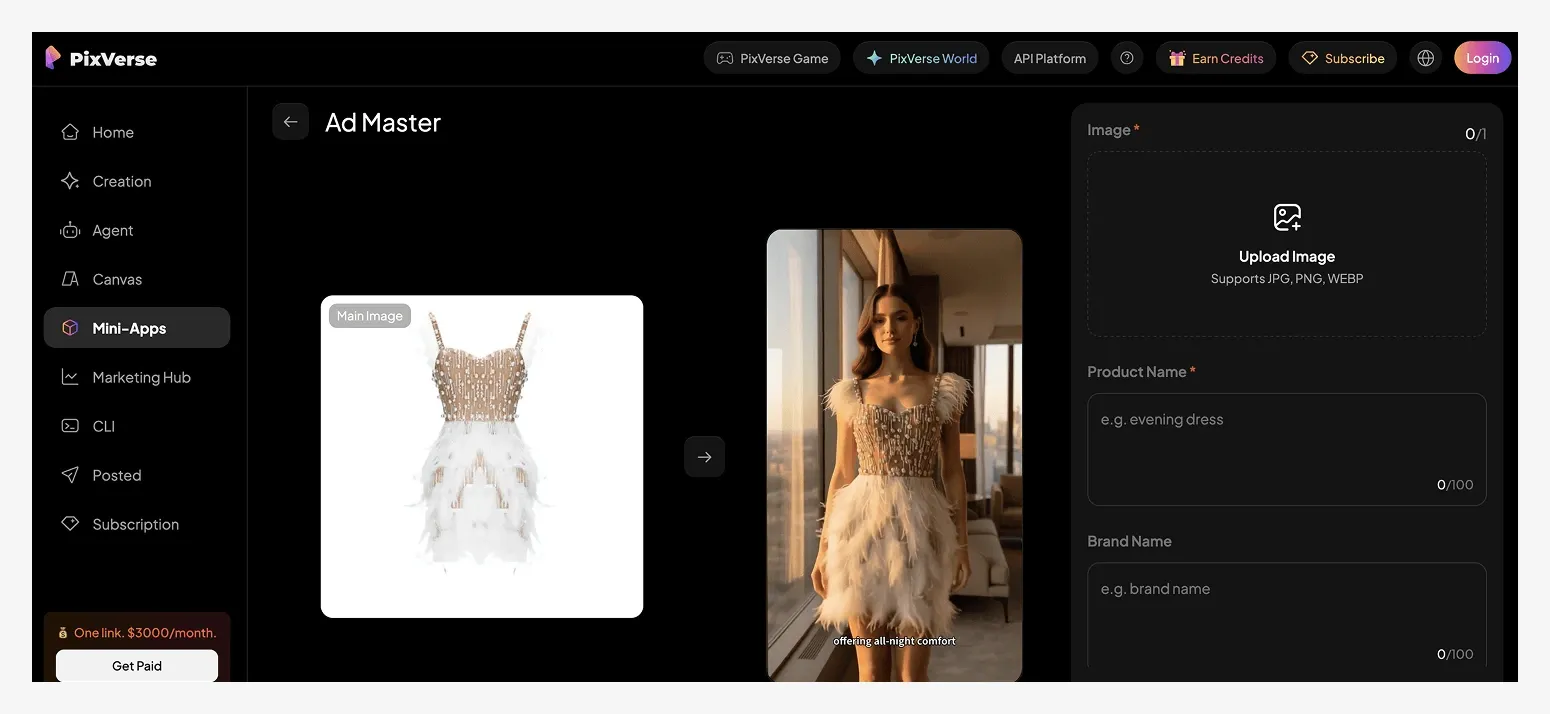Viewport: 1550px width, 714px height.
Task: Click the Agent robot icon
Action: pos(70,230)
